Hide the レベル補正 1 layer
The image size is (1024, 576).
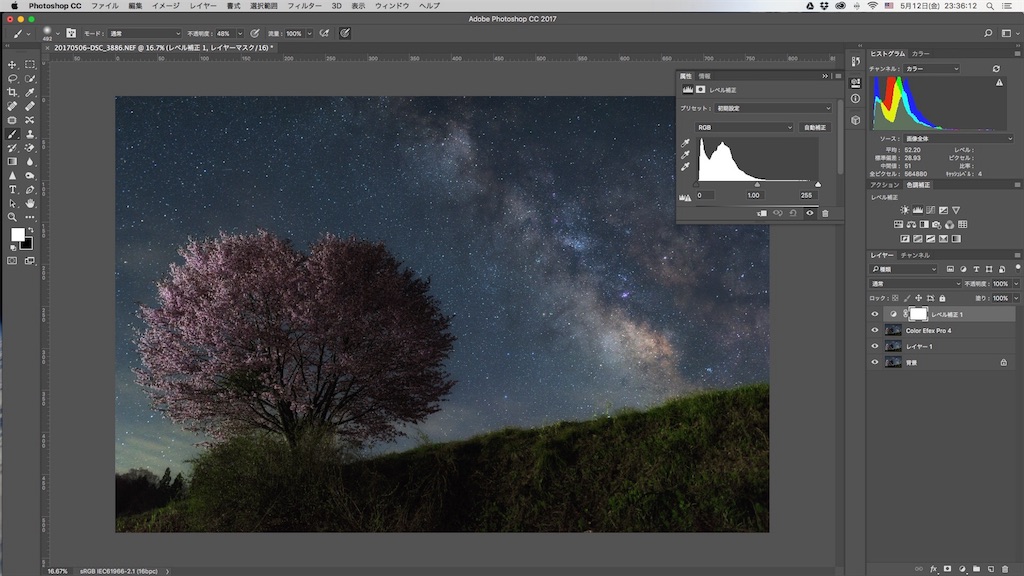click(x=875, y=314)
